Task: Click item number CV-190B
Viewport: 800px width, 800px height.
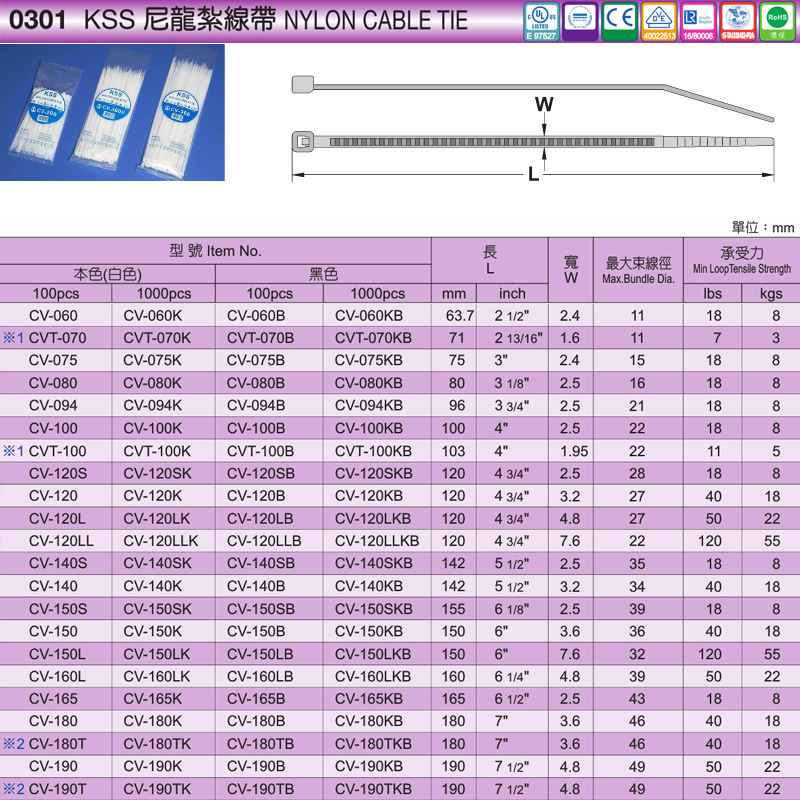Action: [256, 766]
